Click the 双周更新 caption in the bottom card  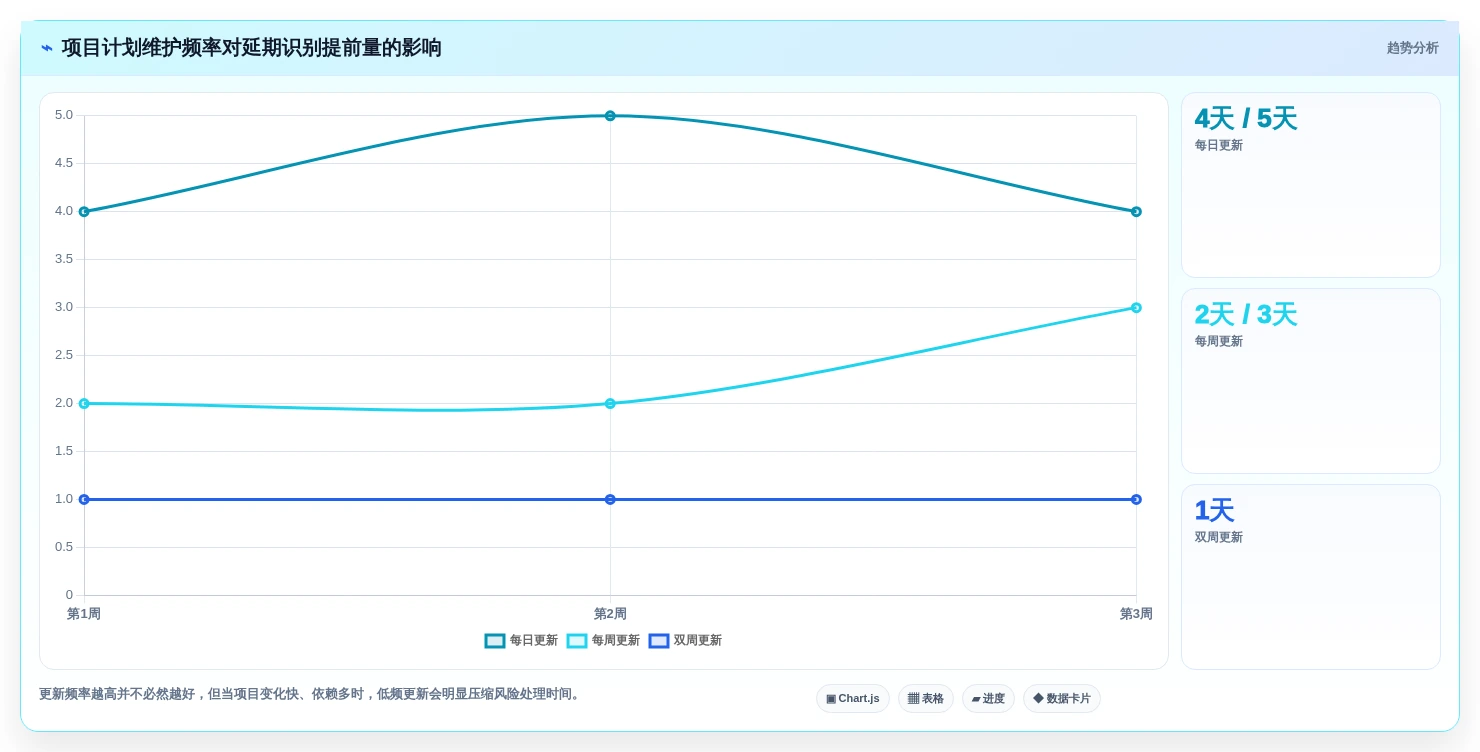(x=1219, y=538)
